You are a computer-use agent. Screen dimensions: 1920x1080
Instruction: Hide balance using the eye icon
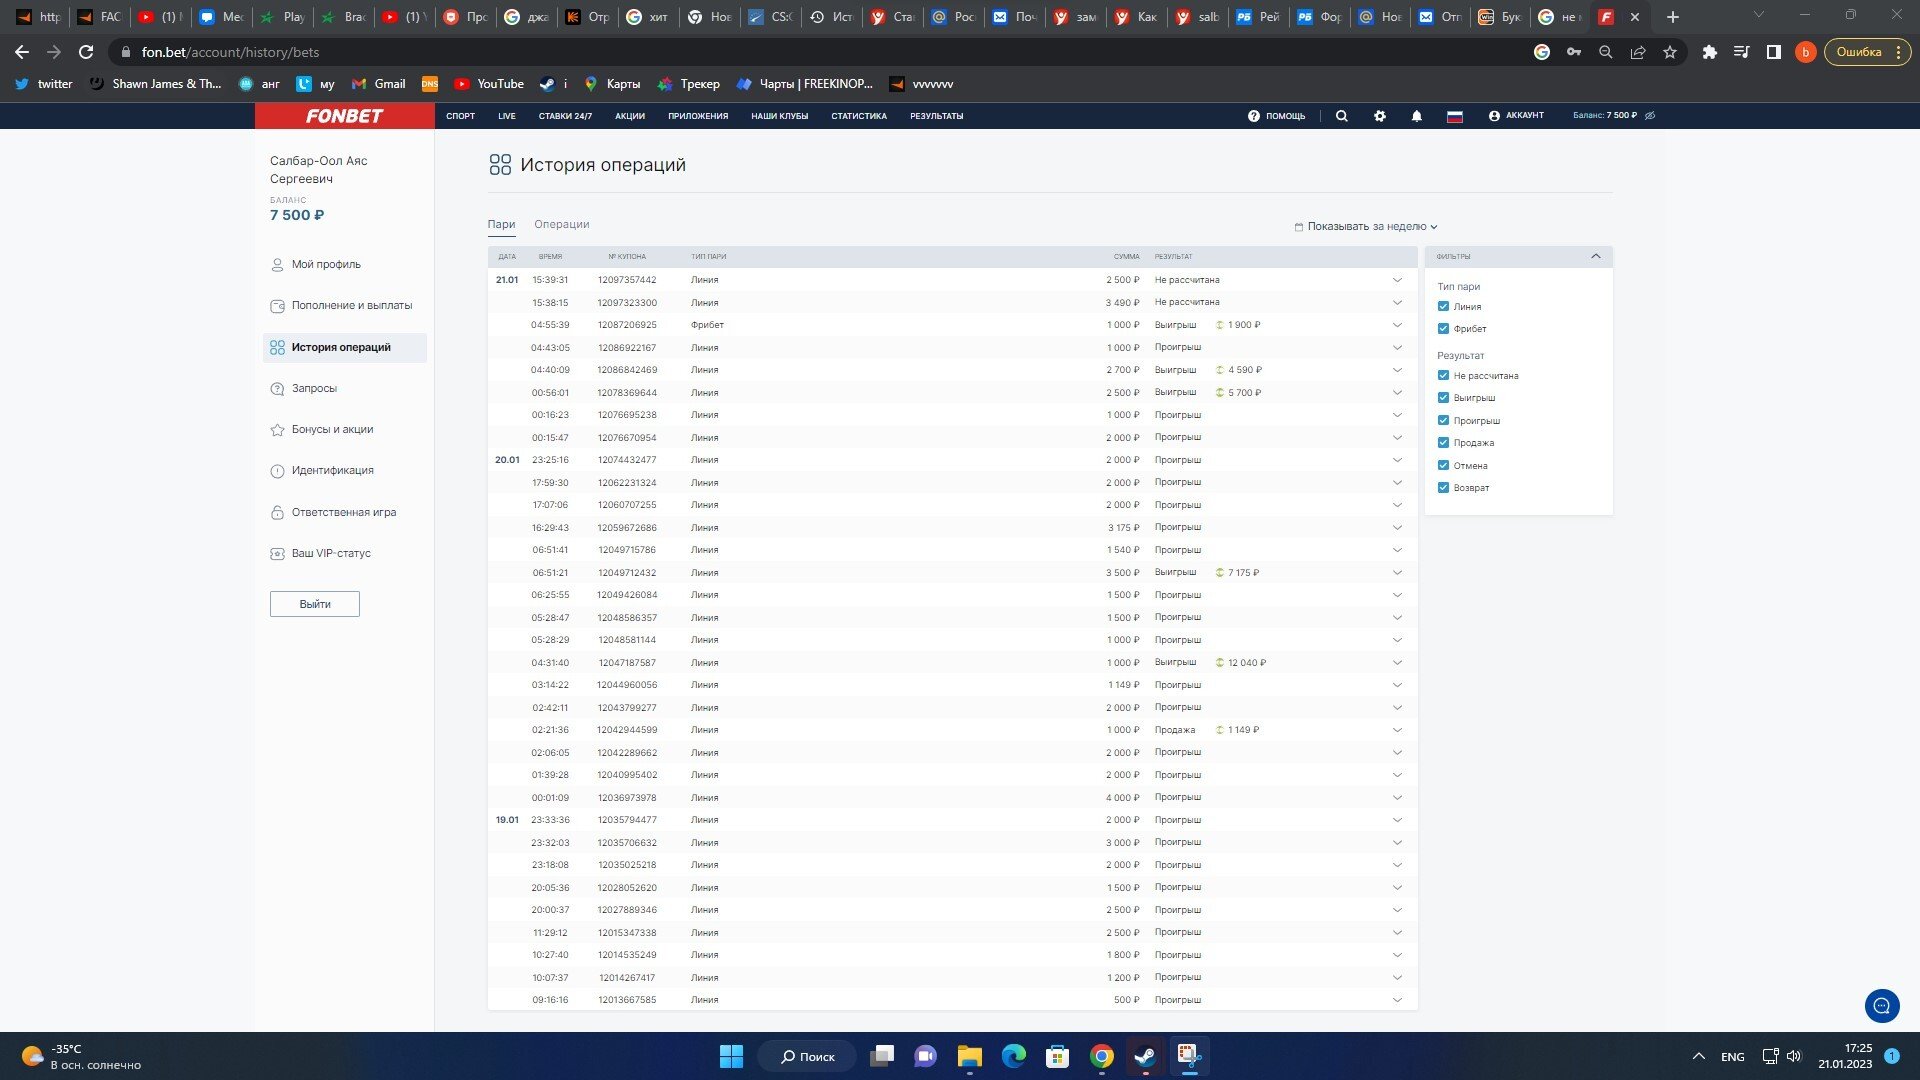[x=1650, y=116]
